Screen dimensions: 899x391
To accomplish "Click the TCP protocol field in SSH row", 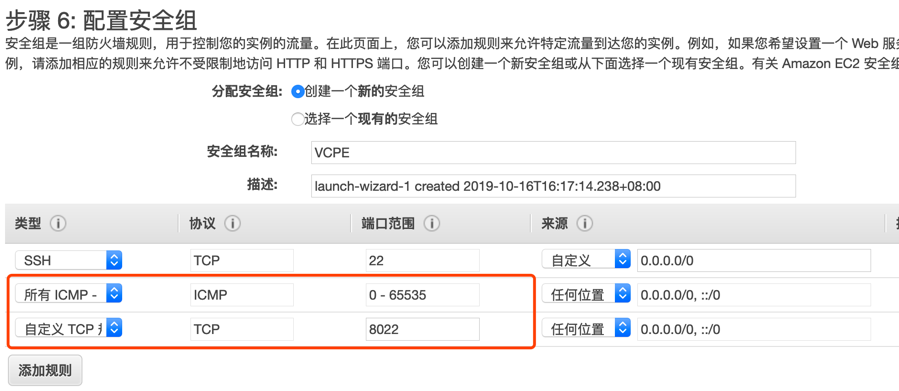I will pos(242,261).
